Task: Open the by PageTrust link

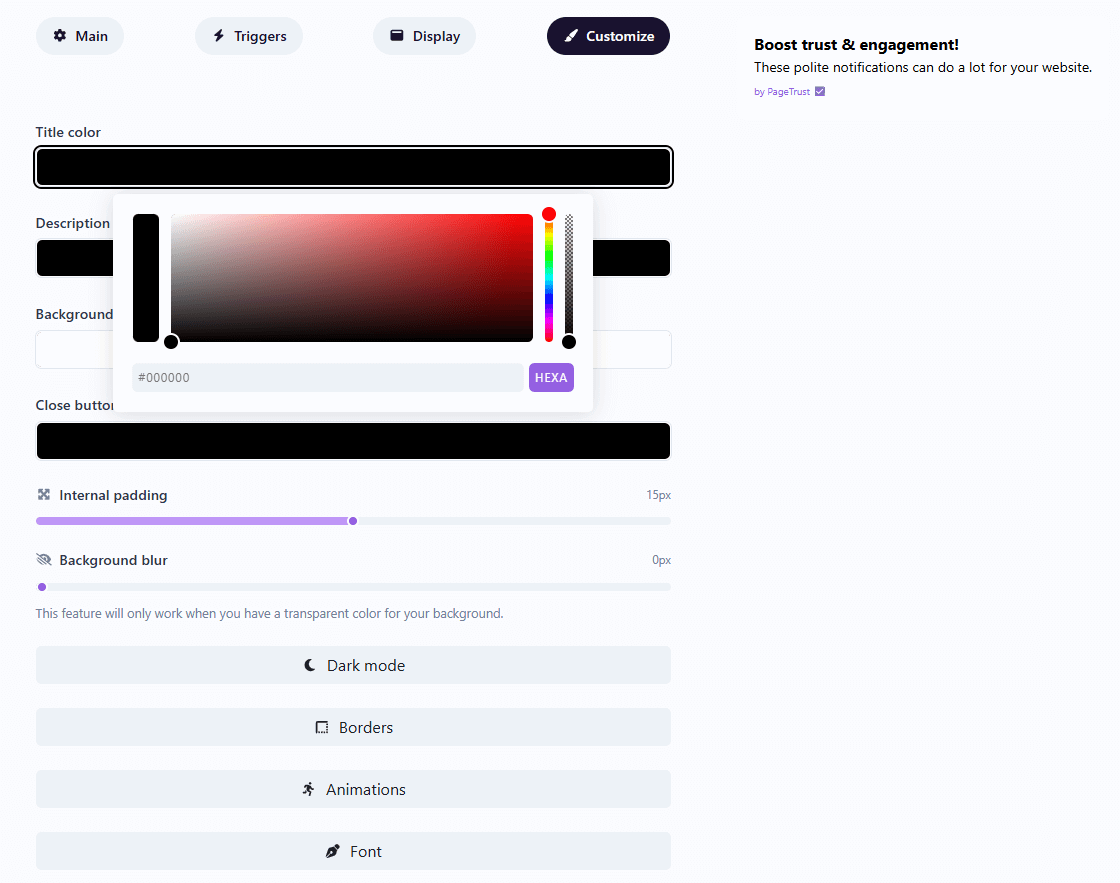Action: point(782,92)
